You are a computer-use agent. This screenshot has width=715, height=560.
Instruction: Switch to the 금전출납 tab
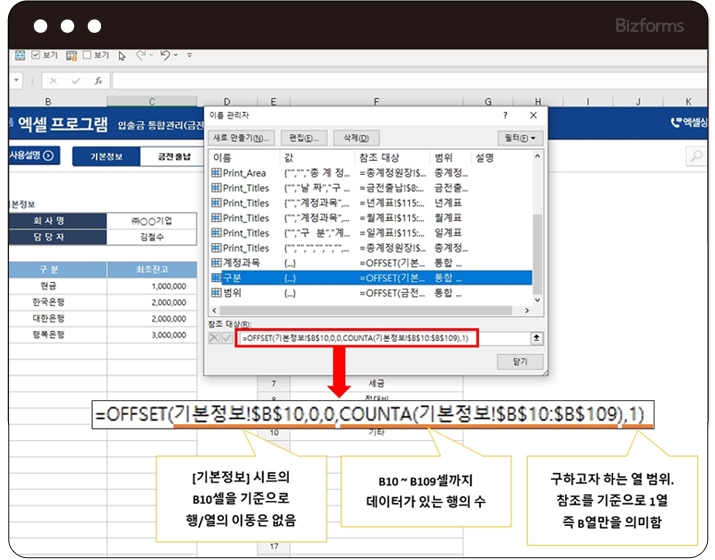(167, 156)
